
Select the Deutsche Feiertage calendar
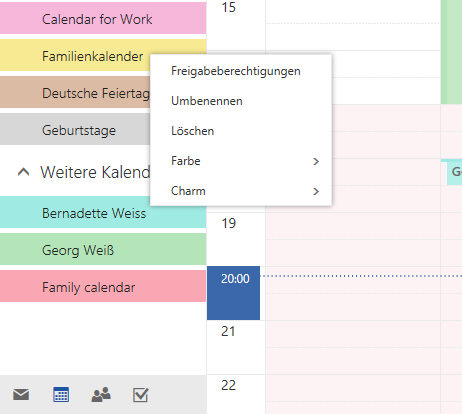[75, 92]
